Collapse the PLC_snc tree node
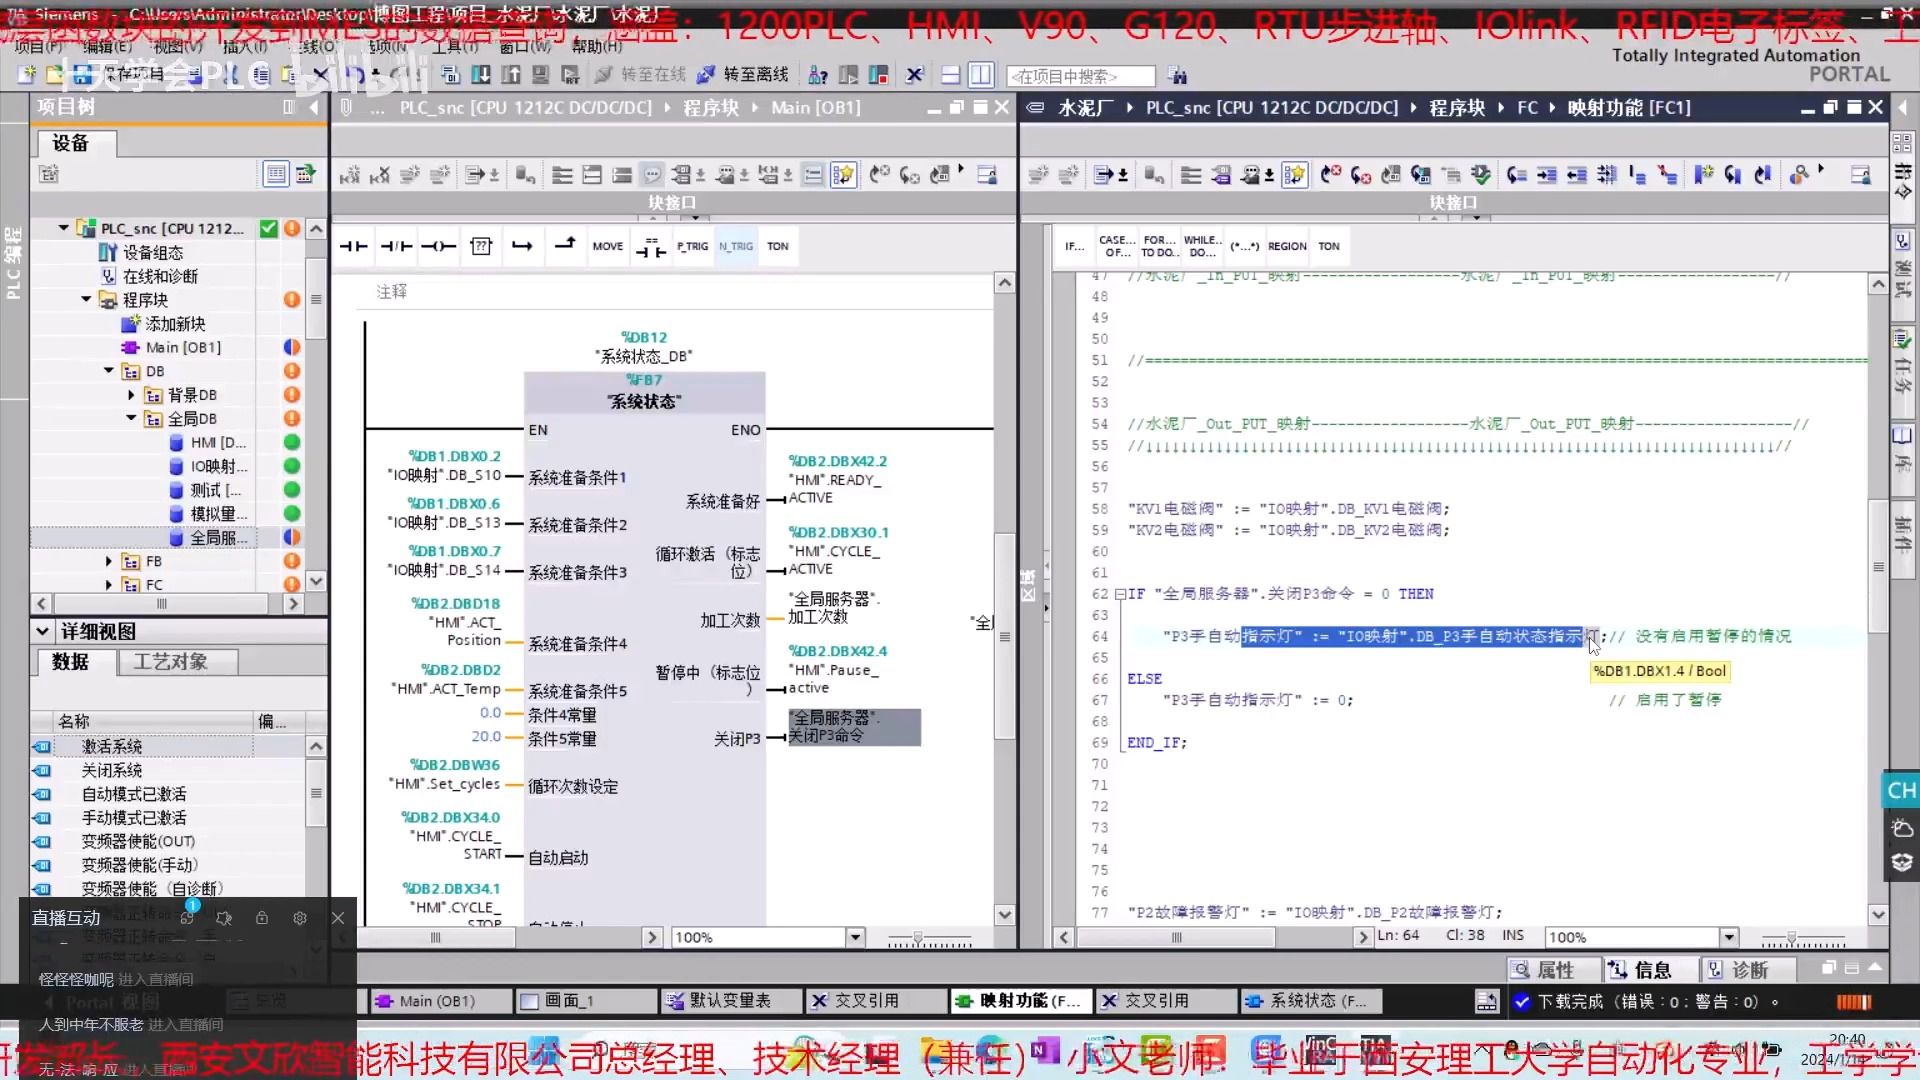Image resolution: width=1920 pixels, height=1080 pixels. pos(64,228)
